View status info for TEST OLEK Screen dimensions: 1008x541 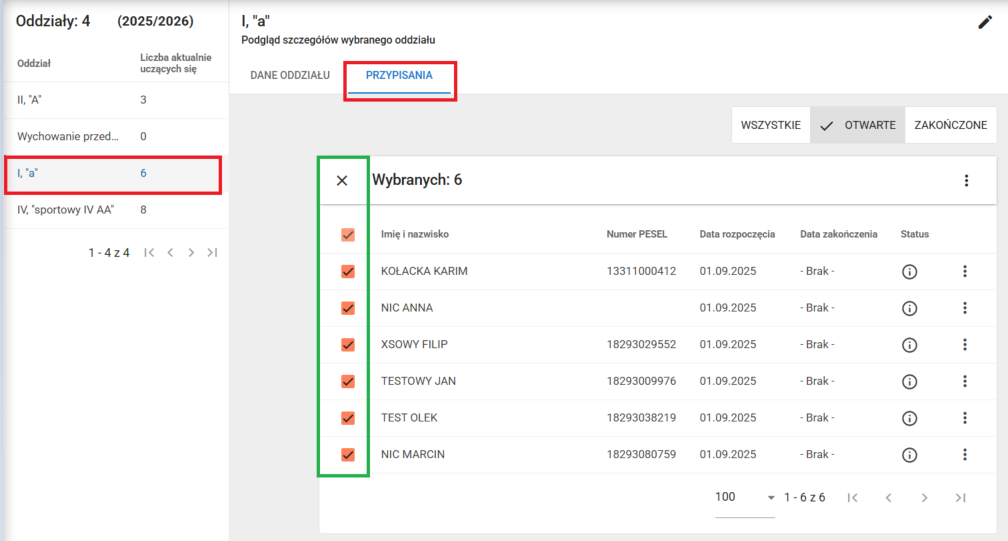pos(909,418)
